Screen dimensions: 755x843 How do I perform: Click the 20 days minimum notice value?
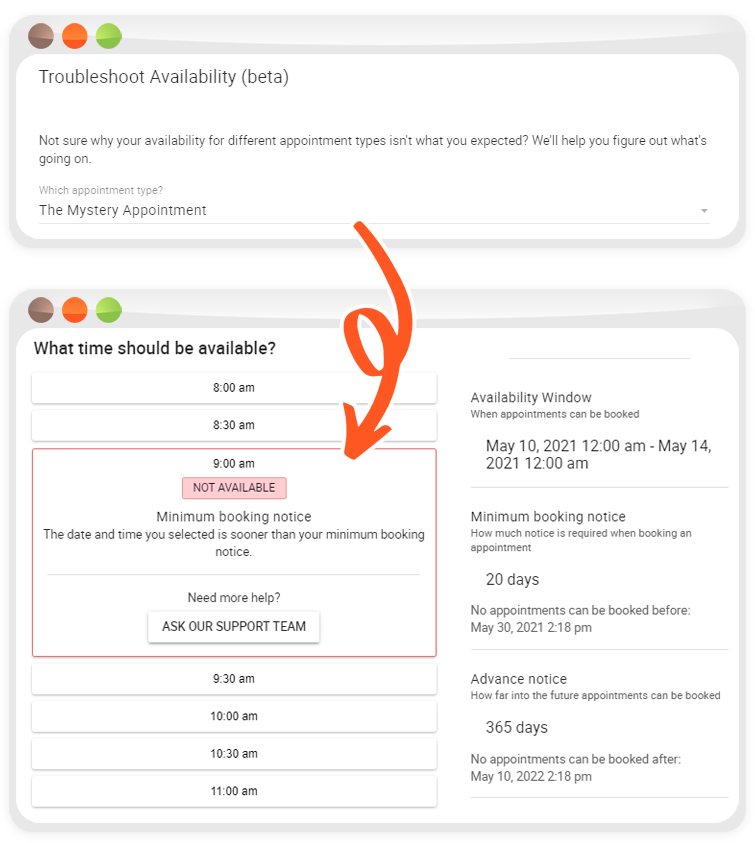click(512, 580)
